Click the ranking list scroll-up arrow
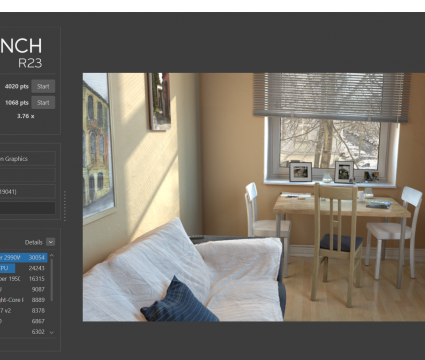Screen dimensions: 425x360 point(52,256)
